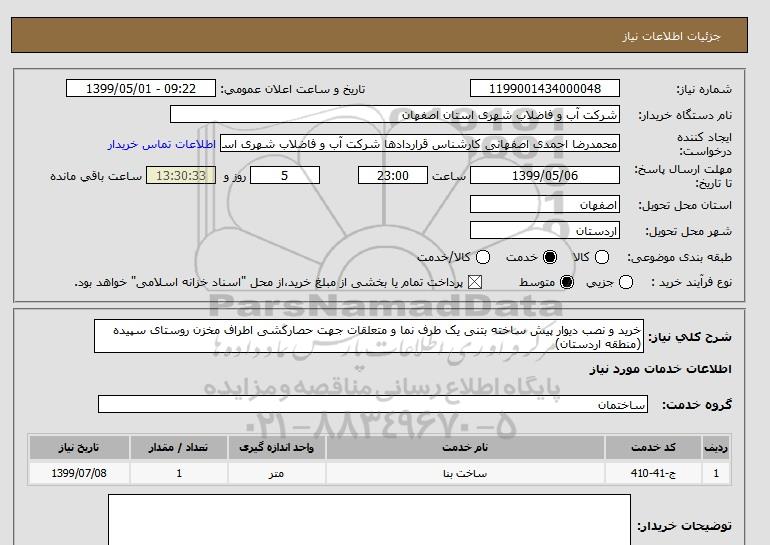Click the remaining time field 13:30:33

(181, 175)
